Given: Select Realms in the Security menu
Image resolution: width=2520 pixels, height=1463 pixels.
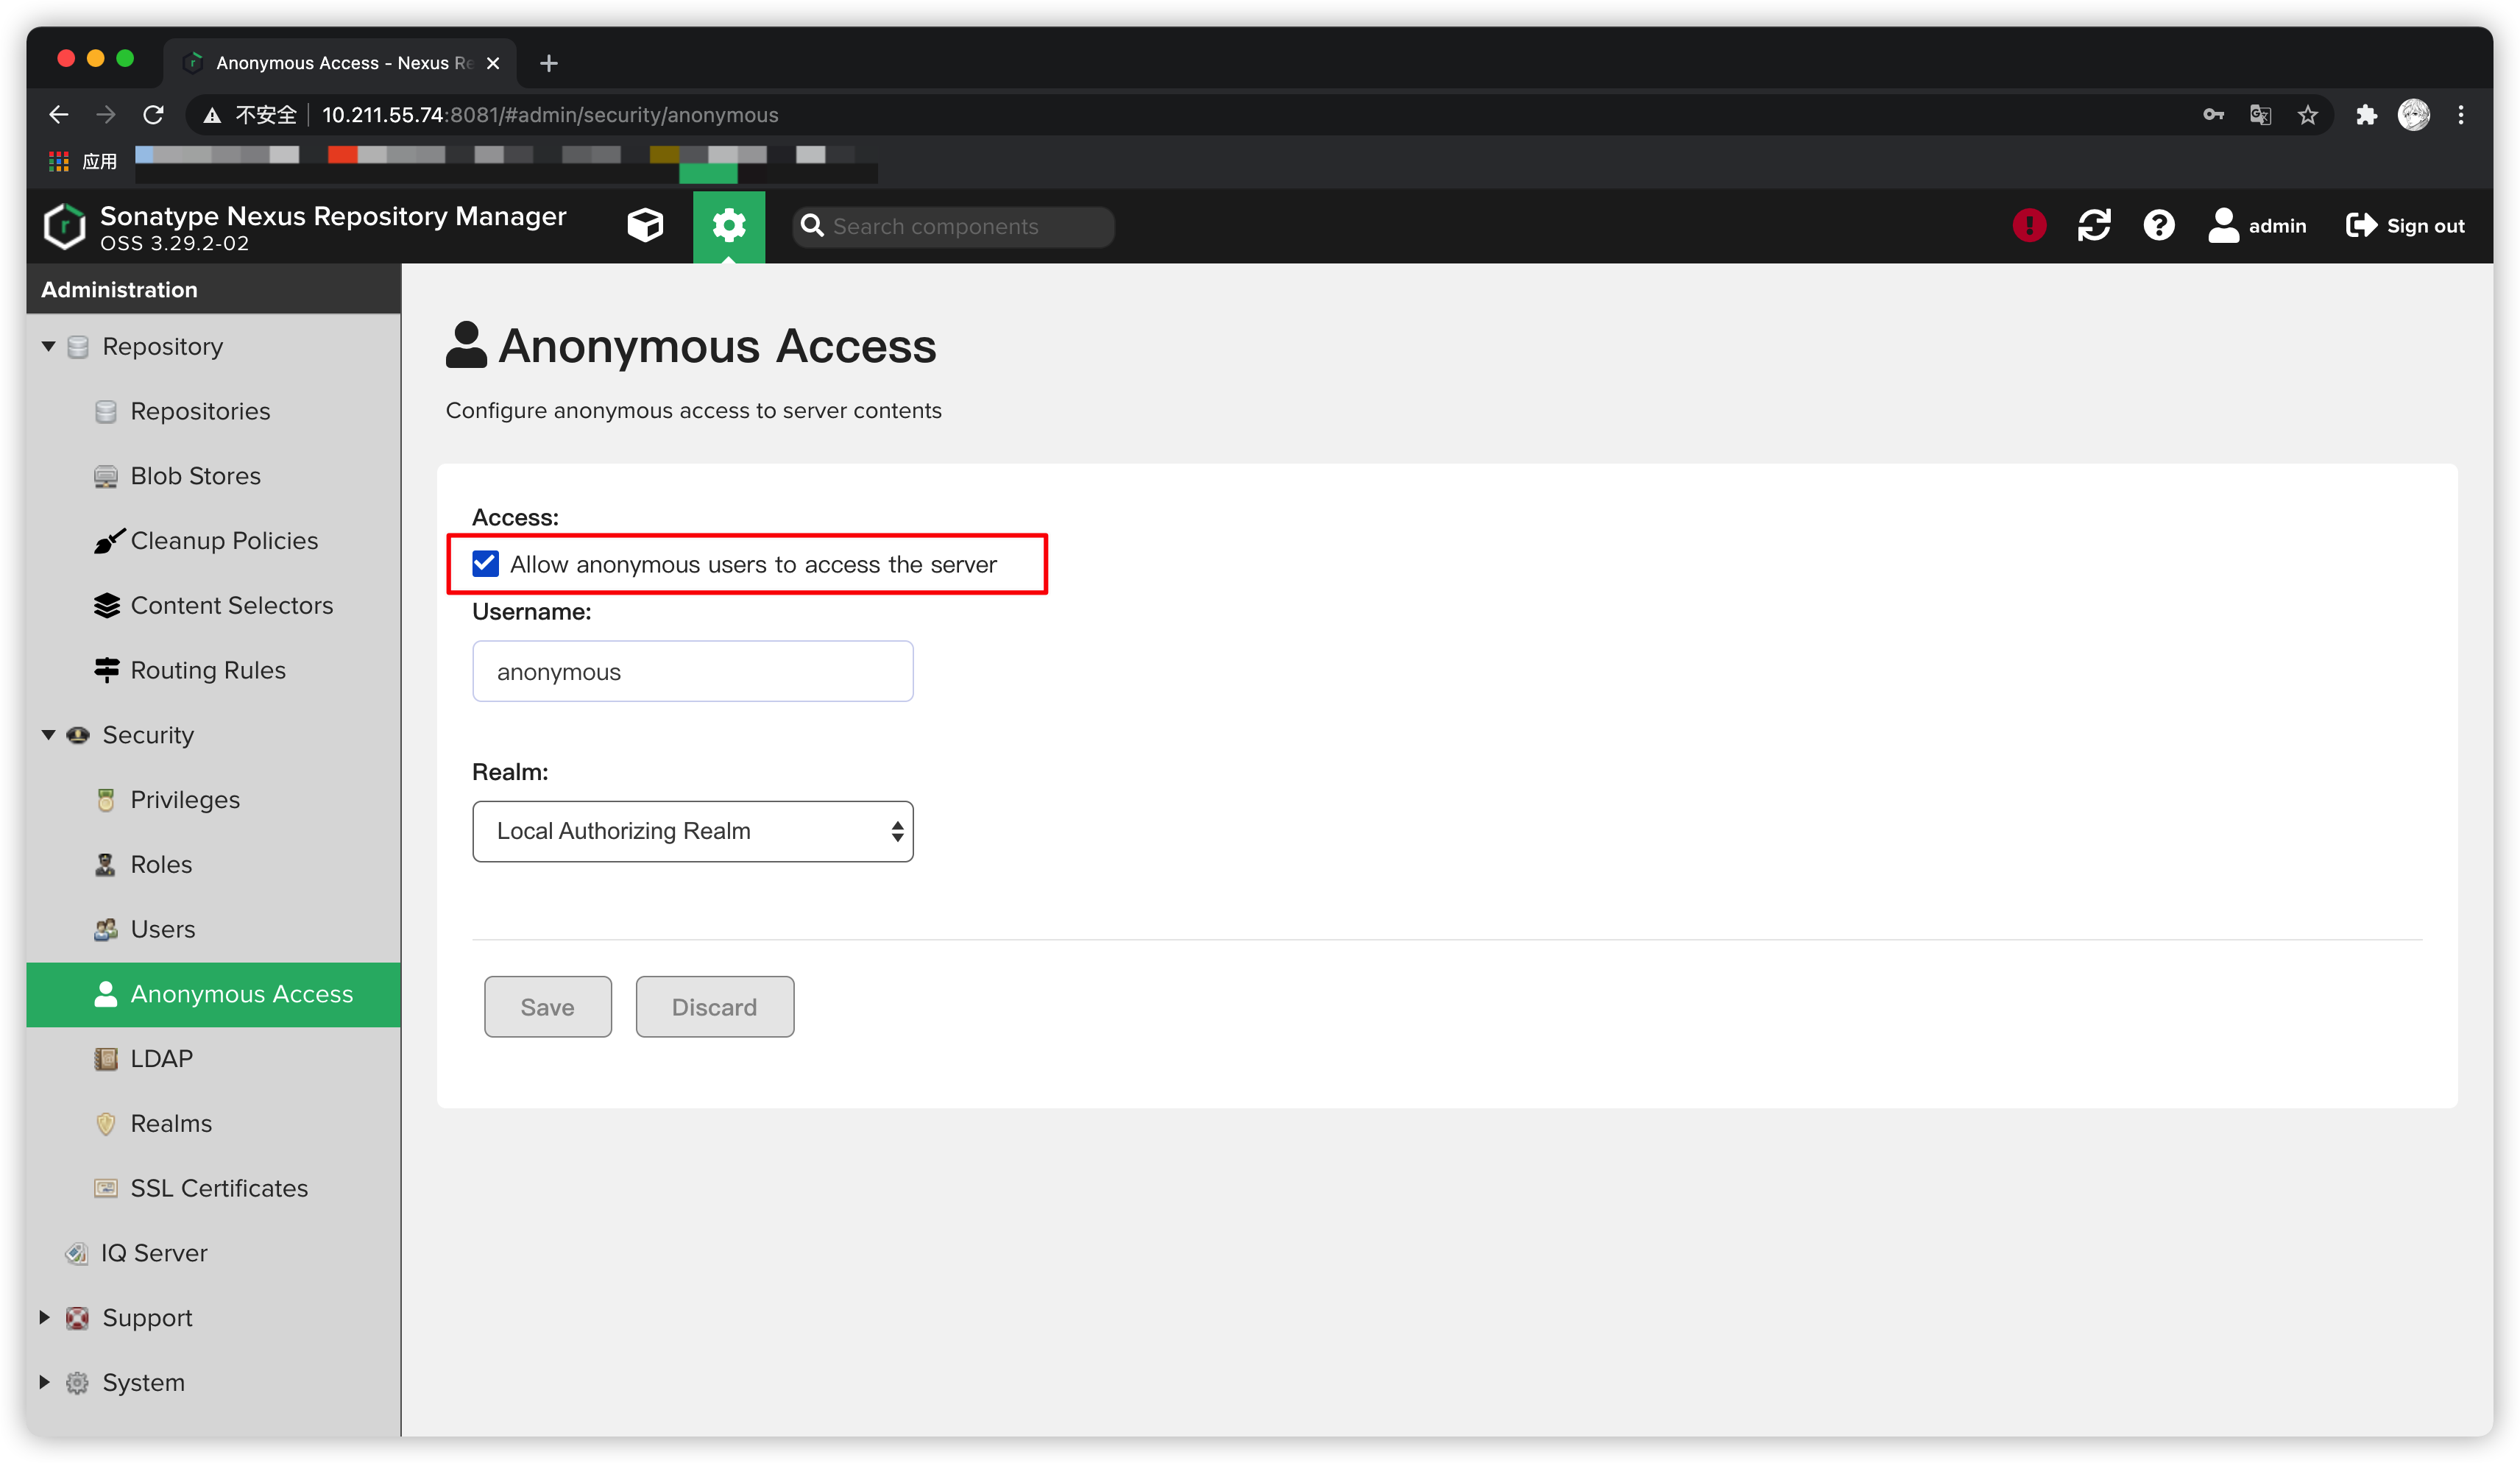Looking at the screenshot, I should coord(171,1123).
